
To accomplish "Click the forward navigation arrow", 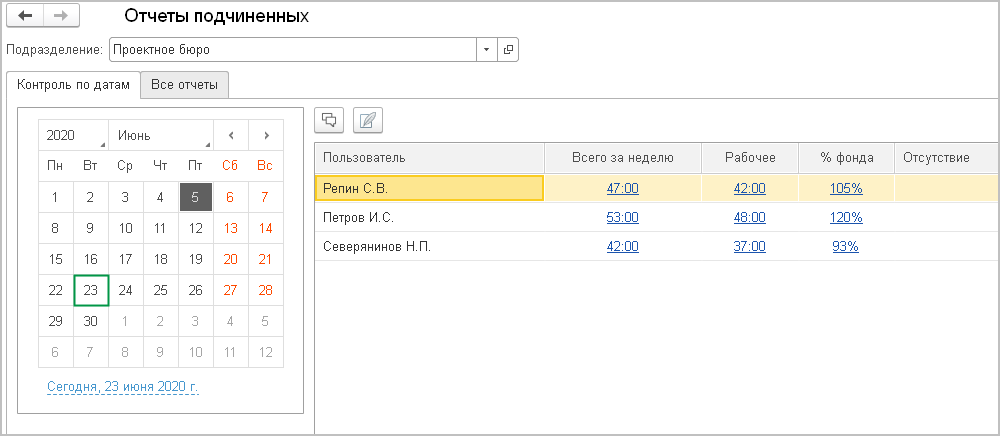I will (x=60, y=17).
